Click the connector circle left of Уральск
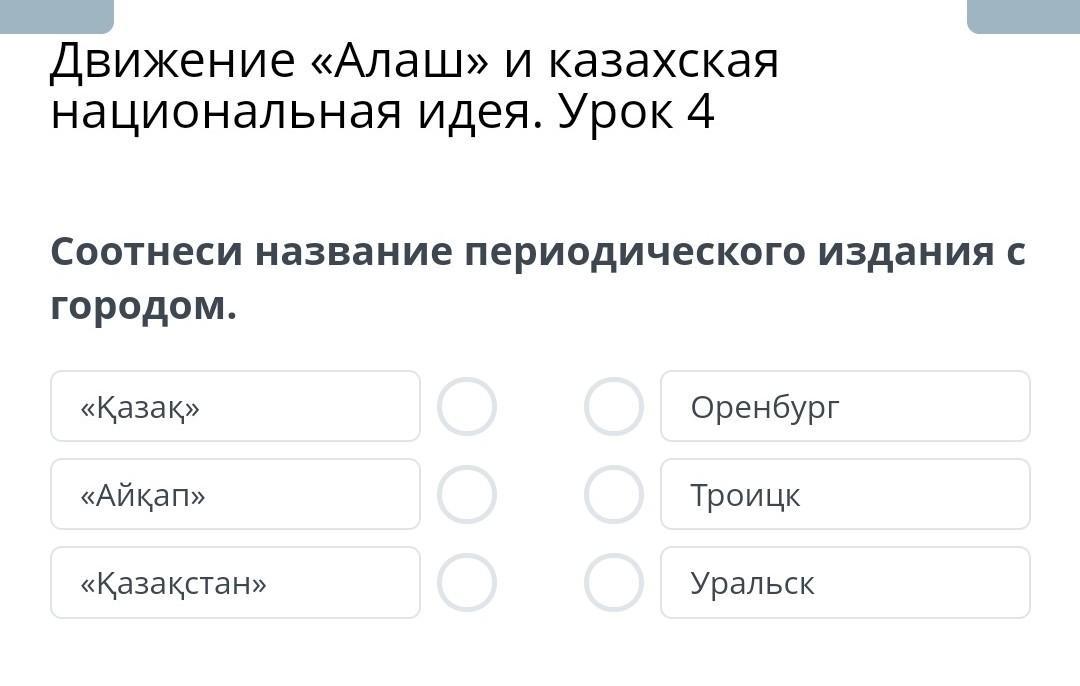Image resolution: width=1080 pixels, height=686 pixels. (613, 583)
